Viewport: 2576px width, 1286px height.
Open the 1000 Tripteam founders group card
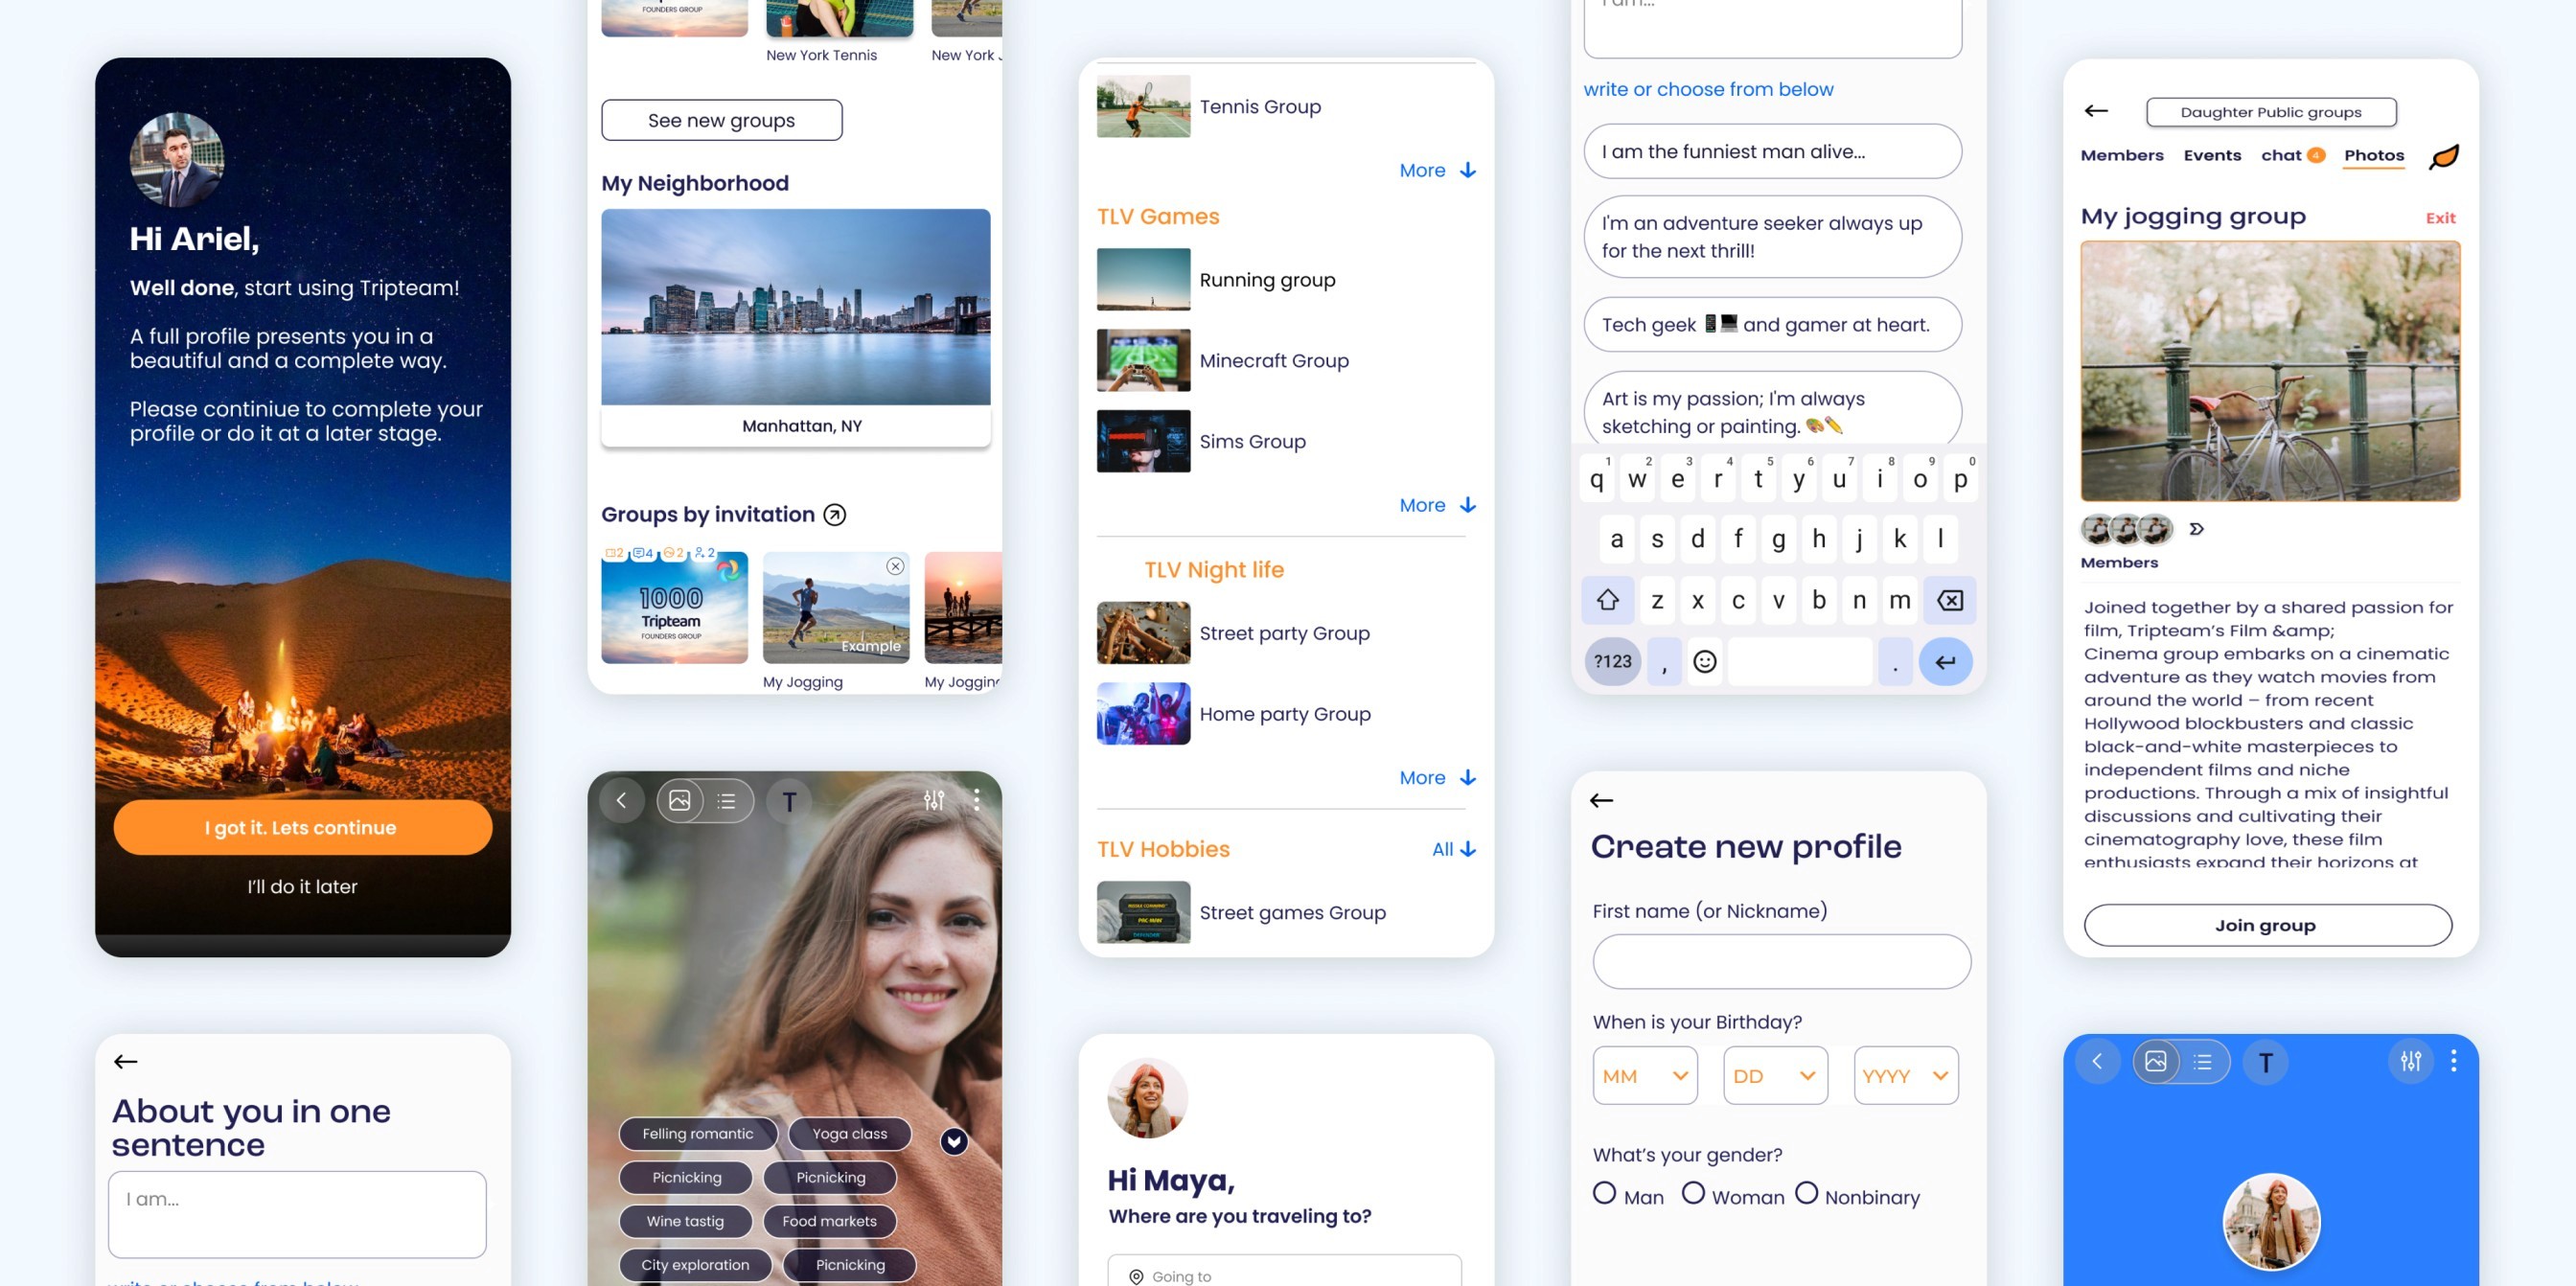[674, 608]
